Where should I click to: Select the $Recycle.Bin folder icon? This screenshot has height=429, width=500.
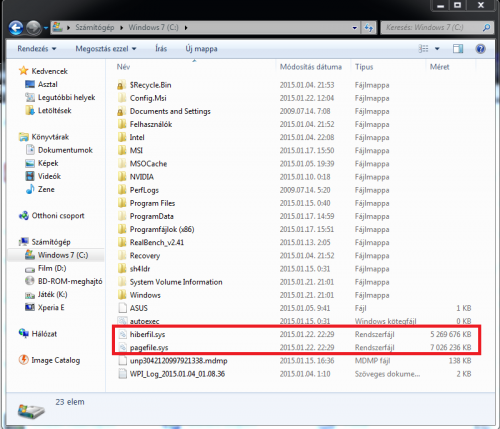tap(122, 85)
